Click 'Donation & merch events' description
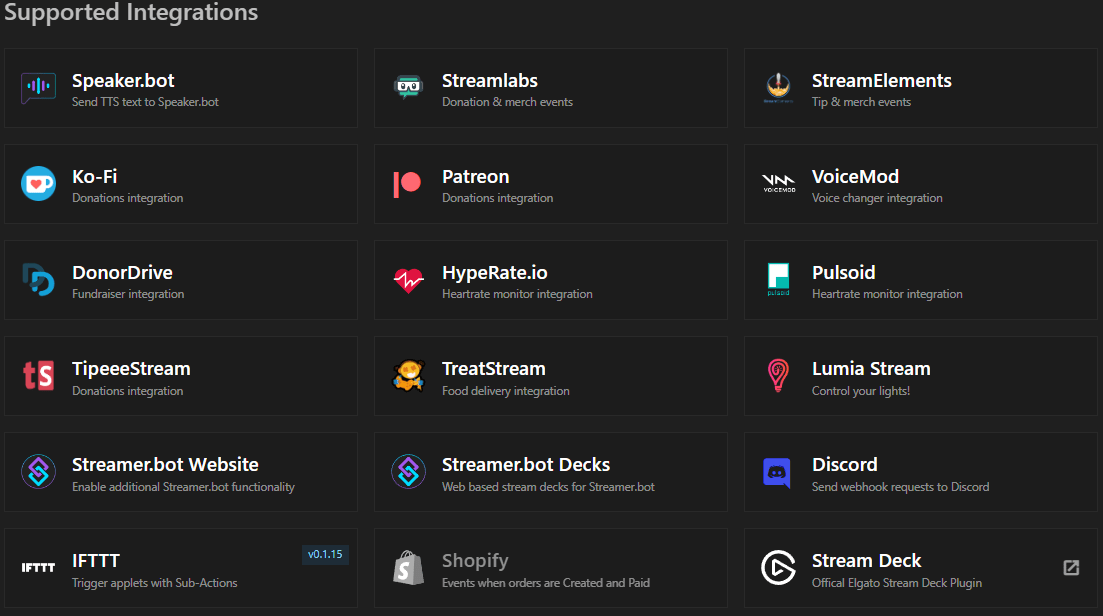Viewport: 1103px width, 616px height. pyautogui.click(x=507, y=102)
